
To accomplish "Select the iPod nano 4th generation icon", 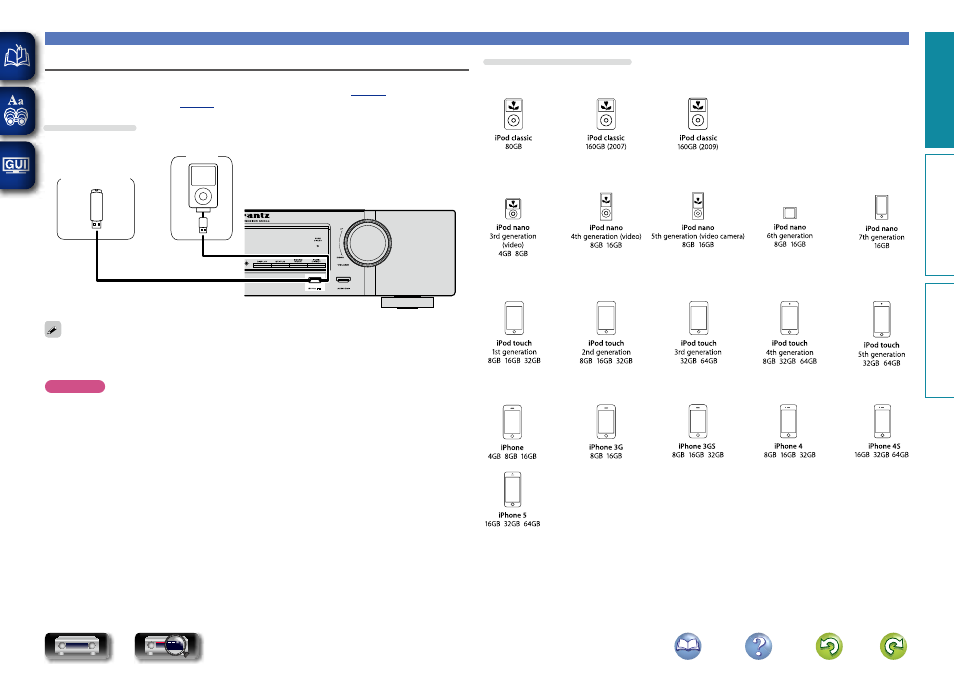I will tap(606, 206).
